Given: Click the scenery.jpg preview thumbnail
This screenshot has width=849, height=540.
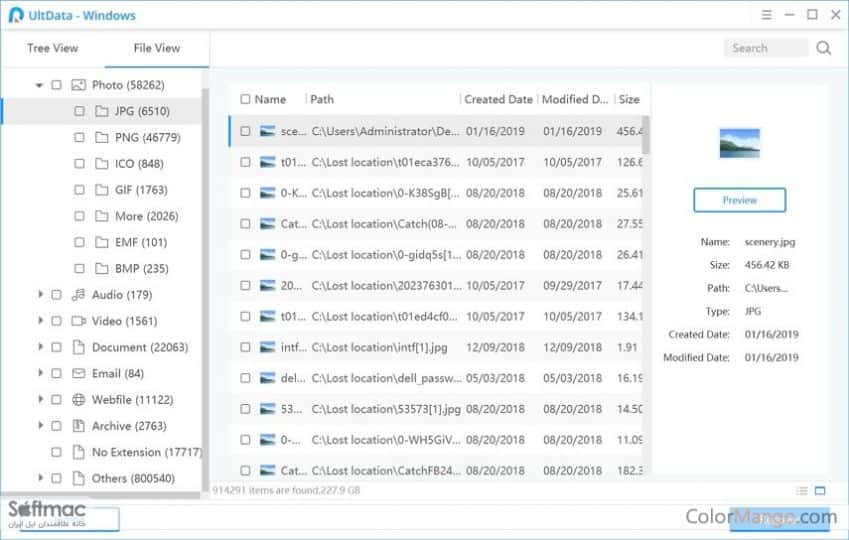Looking at the screenshot, I should pyautogui.click(x=740, y=143).
